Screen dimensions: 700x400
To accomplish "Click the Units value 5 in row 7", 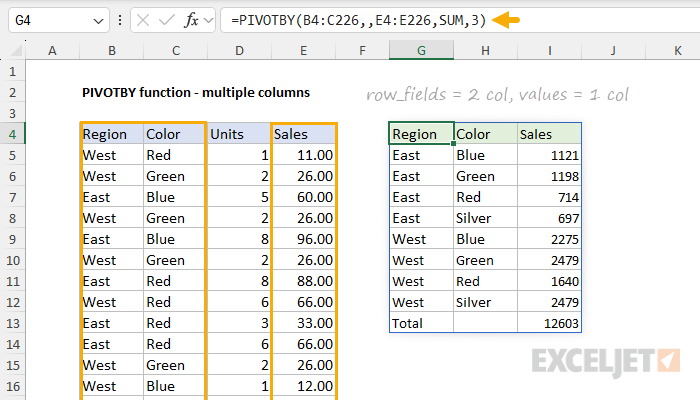I will [x=239, y=197].
